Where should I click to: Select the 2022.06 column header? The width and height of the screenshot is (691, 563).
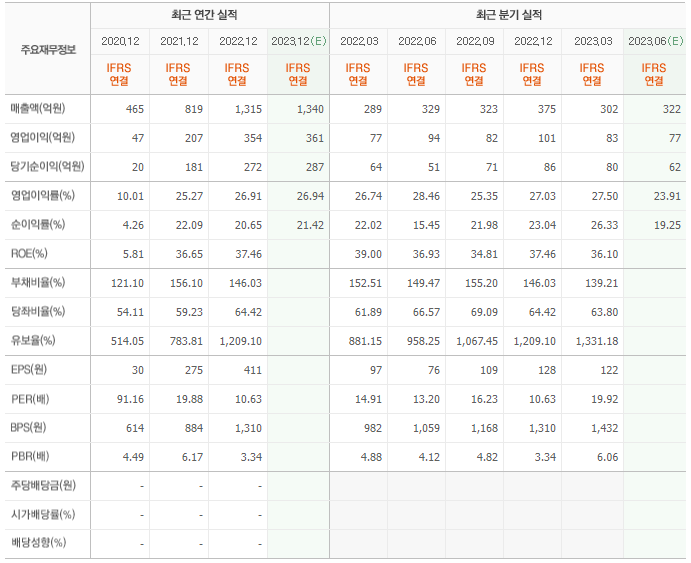pyautogui.click(x=417, y=41)
